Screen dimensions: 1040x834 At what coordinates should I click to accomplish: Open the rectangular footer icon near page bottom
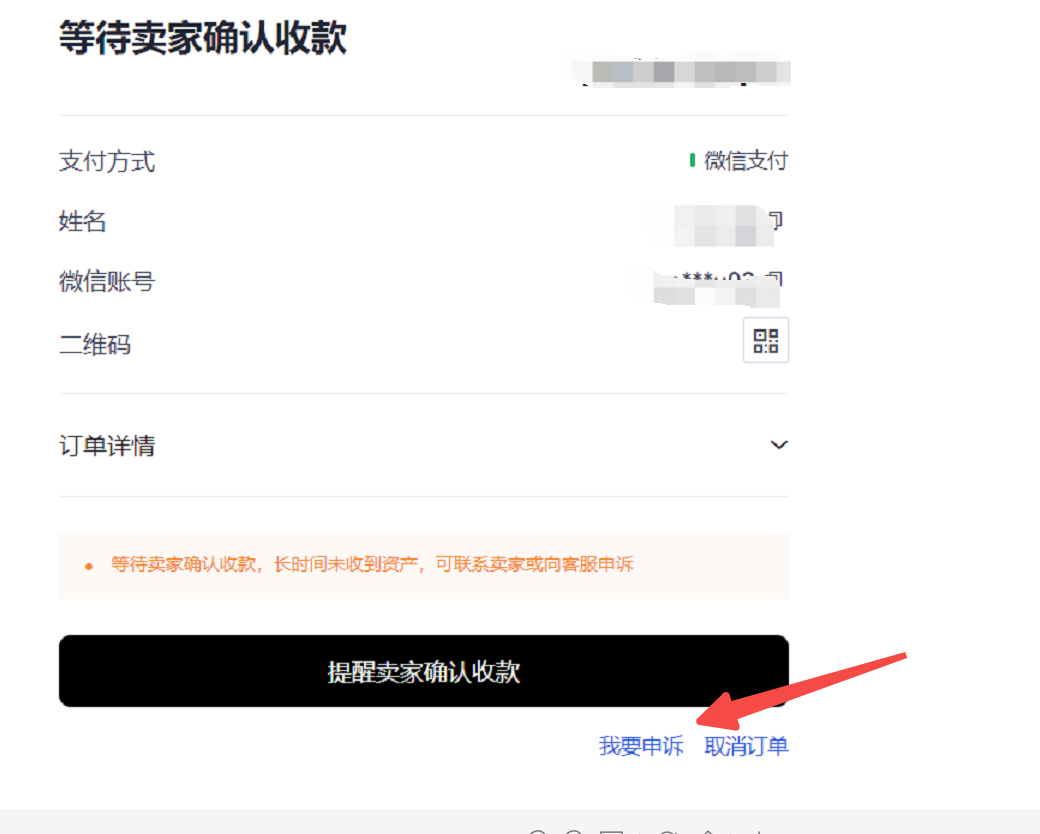613,831
